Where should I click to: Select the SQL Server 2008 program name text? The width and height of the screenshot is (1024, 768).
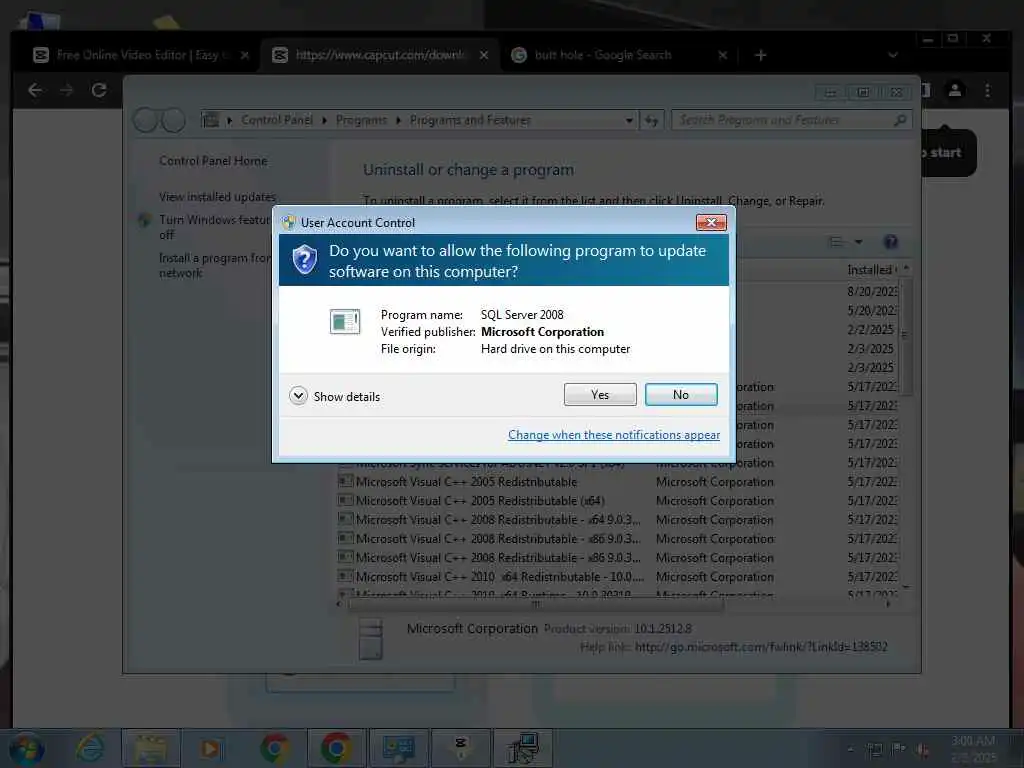coord(522,315)
